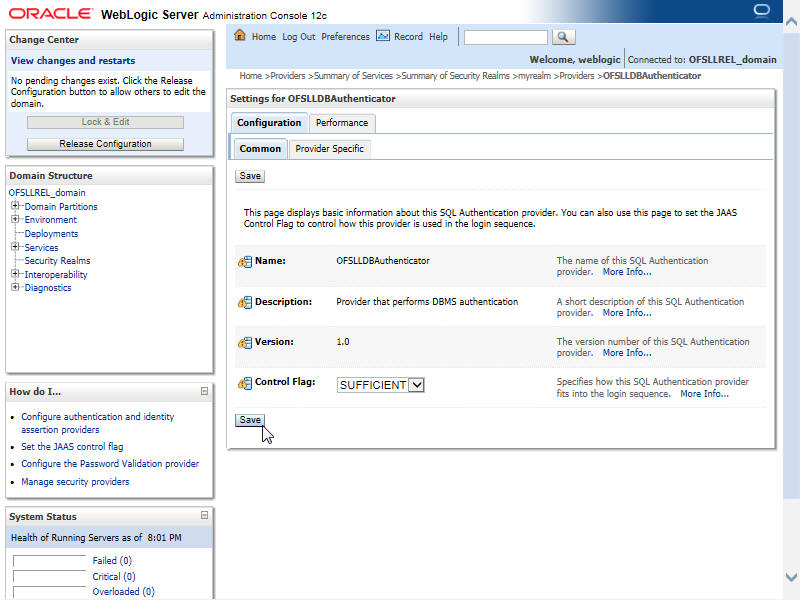This screenshot has height=600, width=800.
Task: Click the Oracle O icon in header corner
Action: [762, 10]
